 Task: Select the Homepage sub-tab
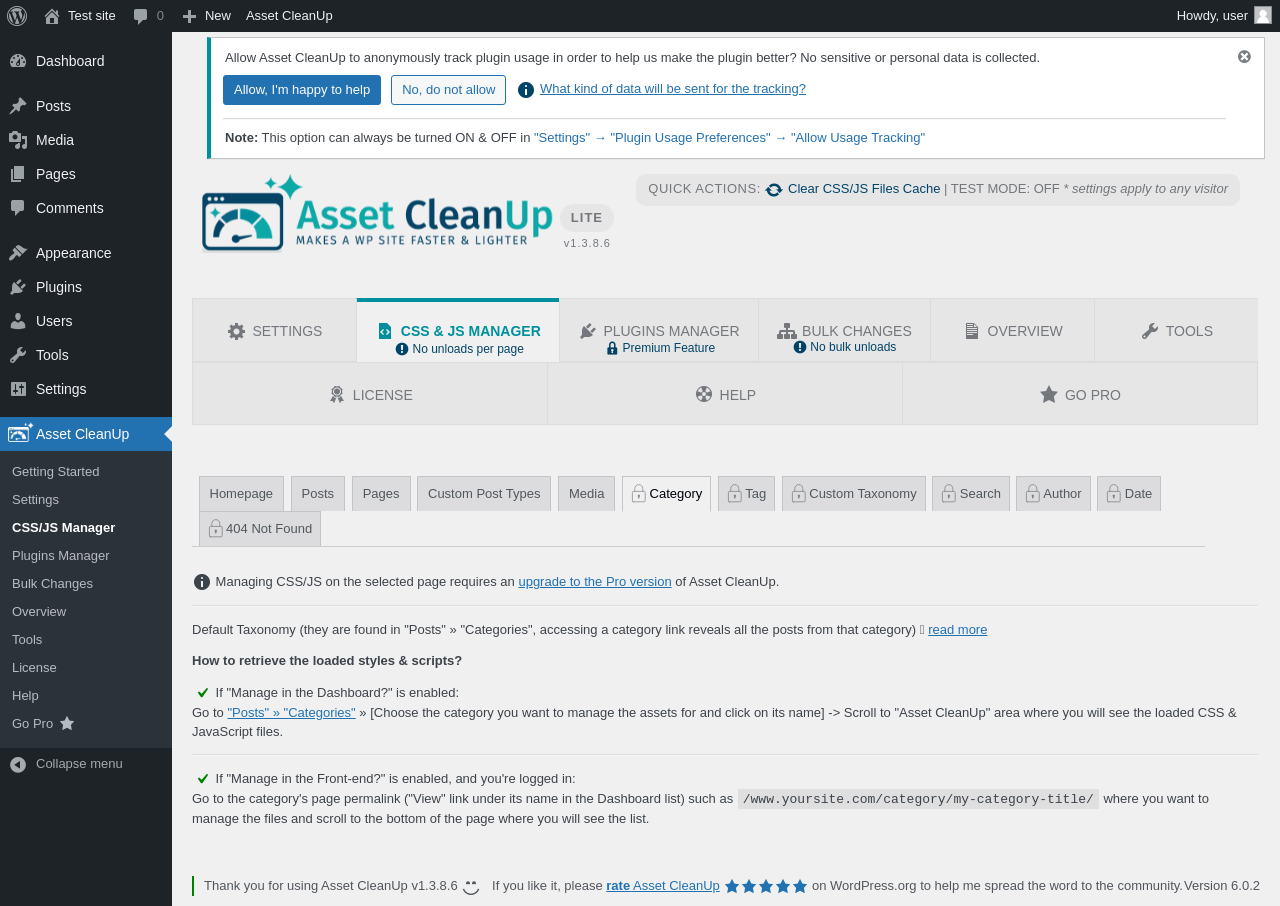[241, 494]
